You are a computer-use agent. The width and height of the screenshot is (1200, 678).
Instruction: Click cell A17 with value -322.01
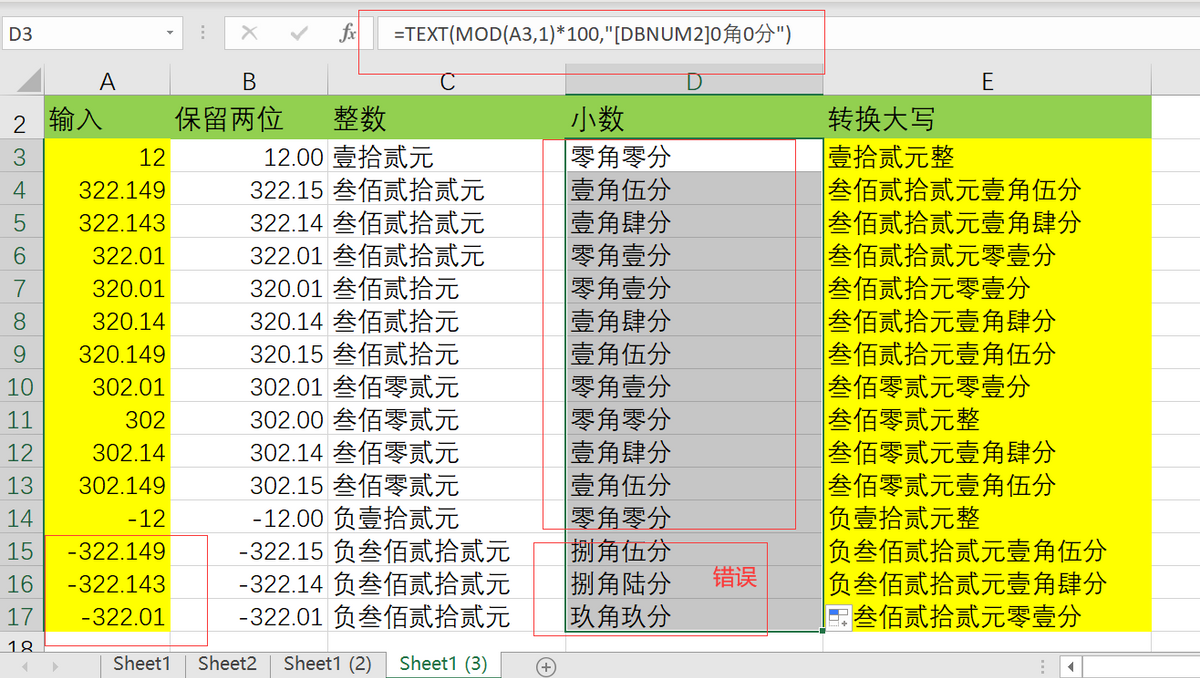107,616
